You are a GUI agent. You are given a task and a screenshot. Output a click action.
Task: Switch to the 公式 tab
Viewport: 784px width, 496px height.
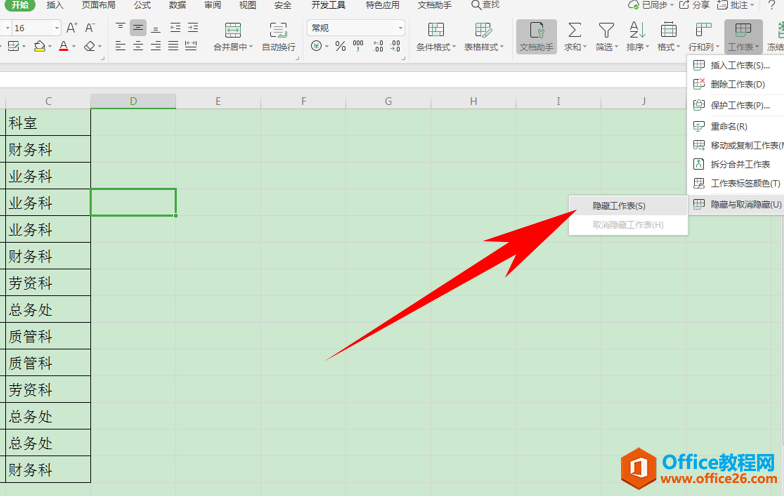[142, 5]
